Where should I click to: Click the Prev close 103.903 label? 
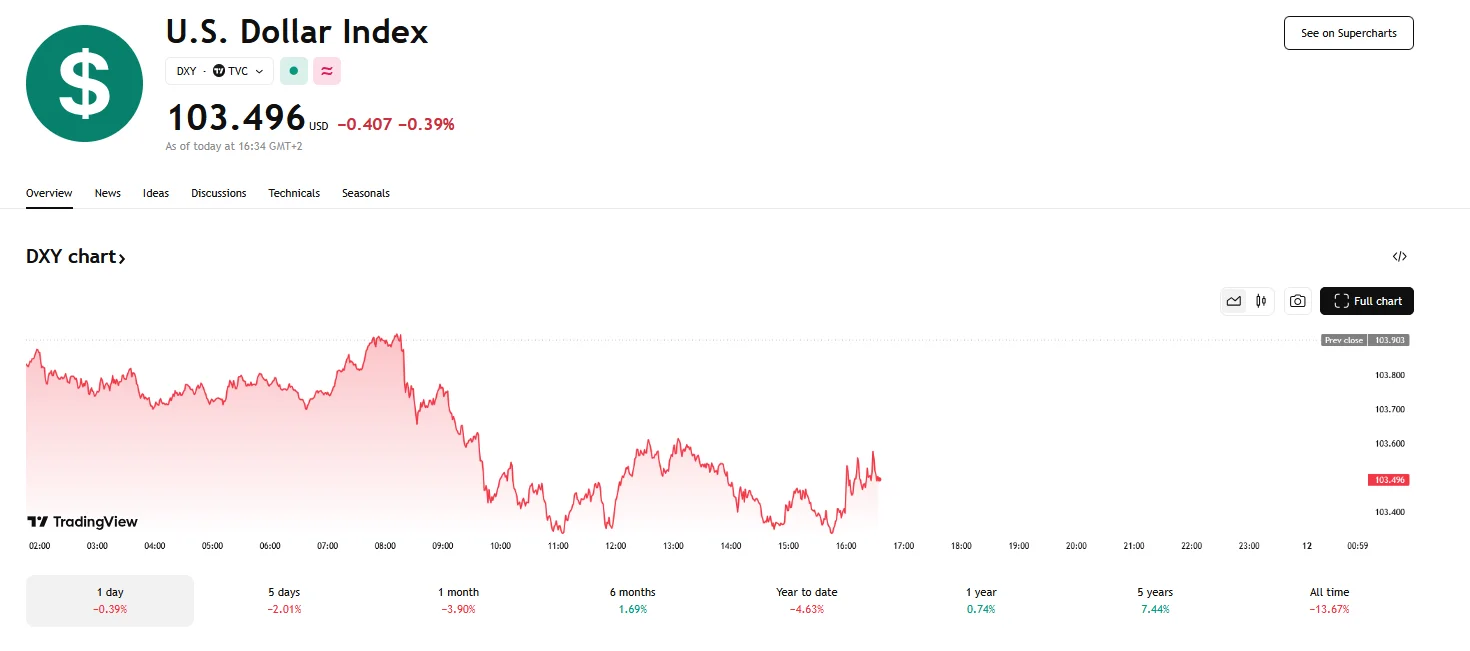coord(1365,340)
